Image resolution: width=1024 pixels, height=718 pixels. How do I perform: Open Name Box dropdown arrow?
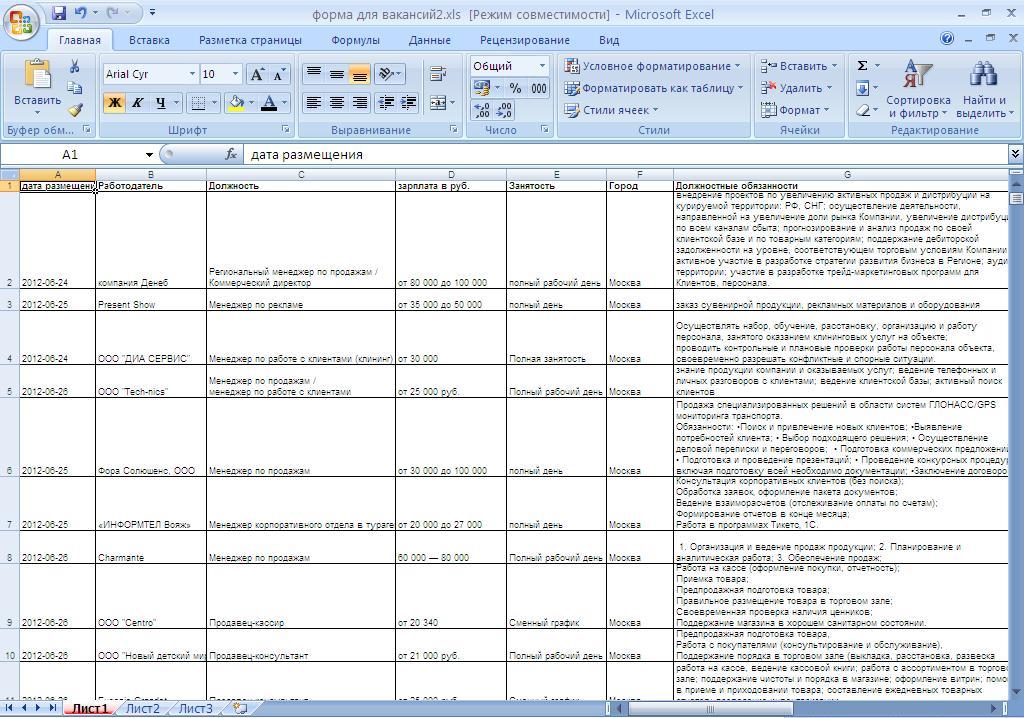(150, 155)
